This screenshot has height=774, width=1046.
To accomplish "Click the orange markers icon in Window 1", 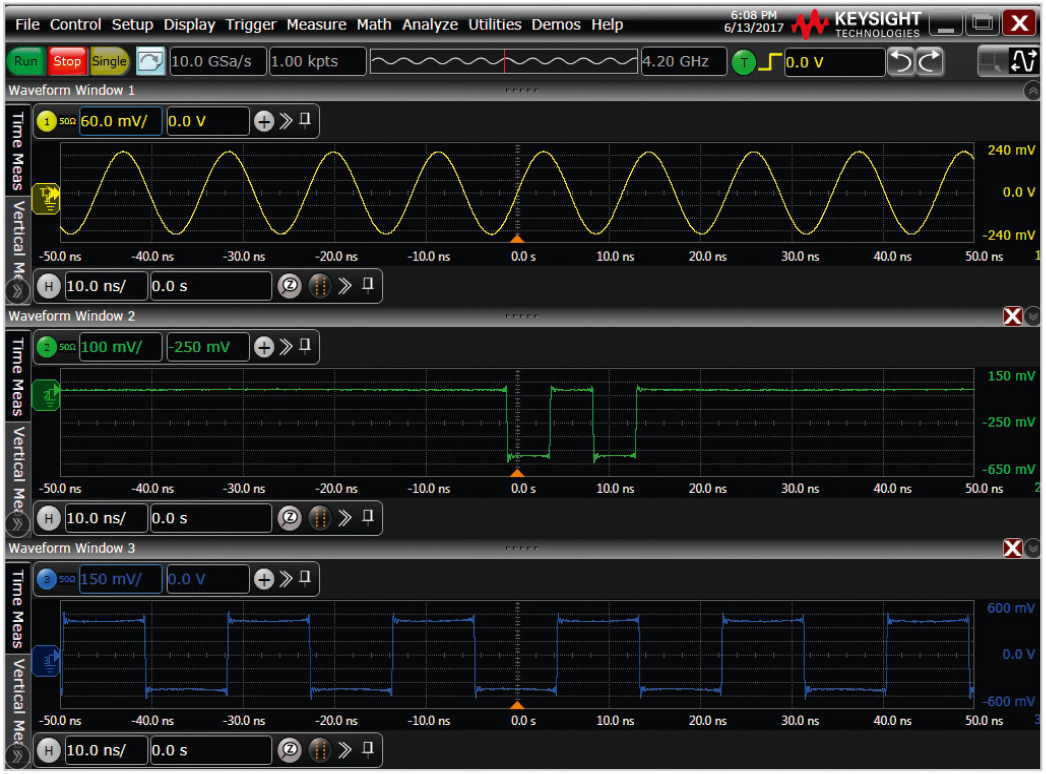I will tap(320, 286).
